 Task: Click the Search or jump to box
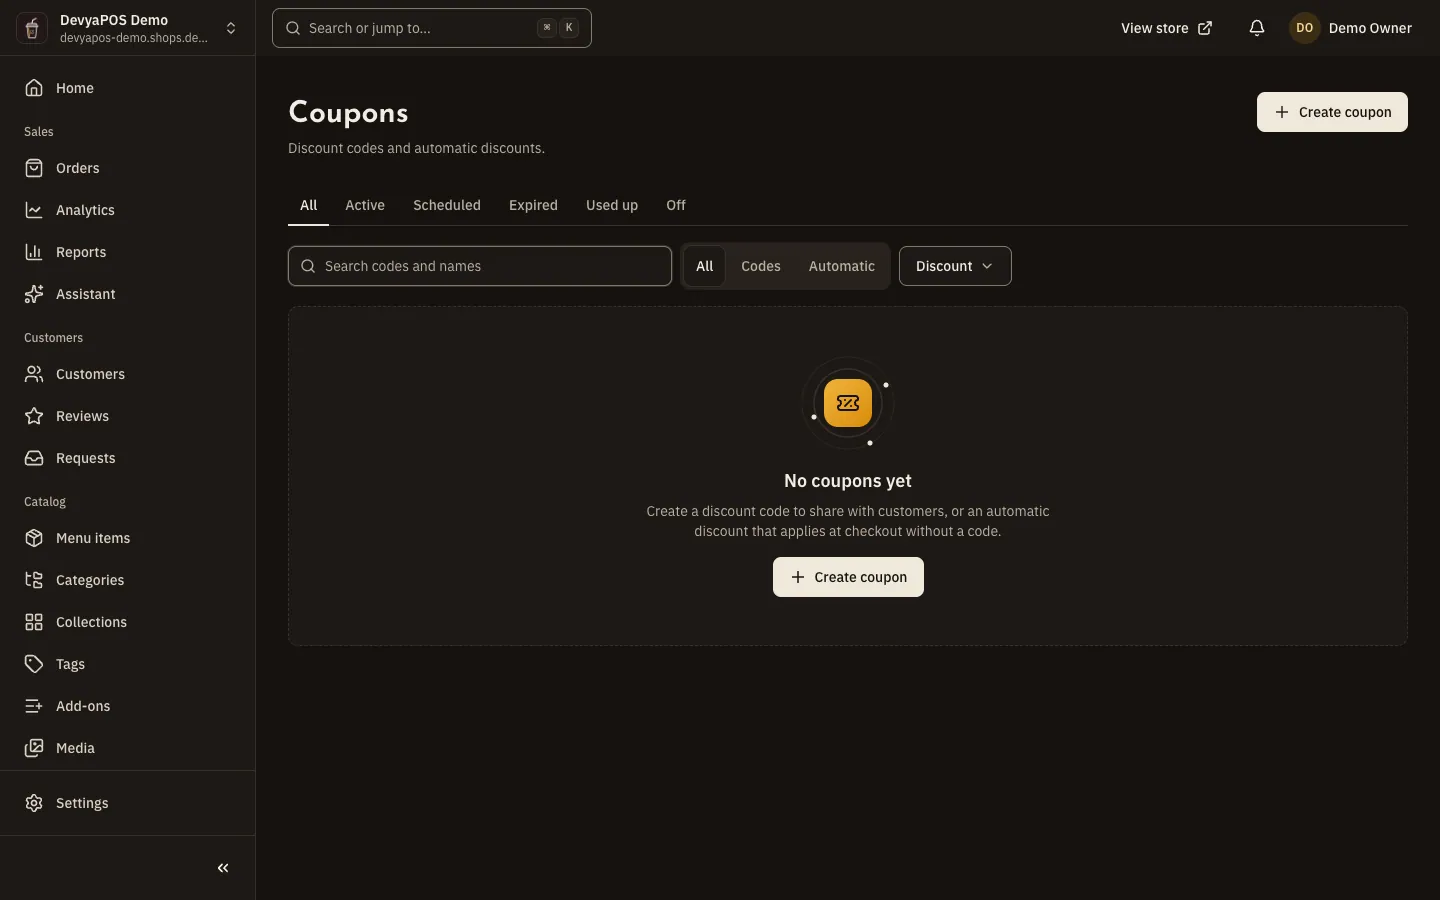pos(432,28)
